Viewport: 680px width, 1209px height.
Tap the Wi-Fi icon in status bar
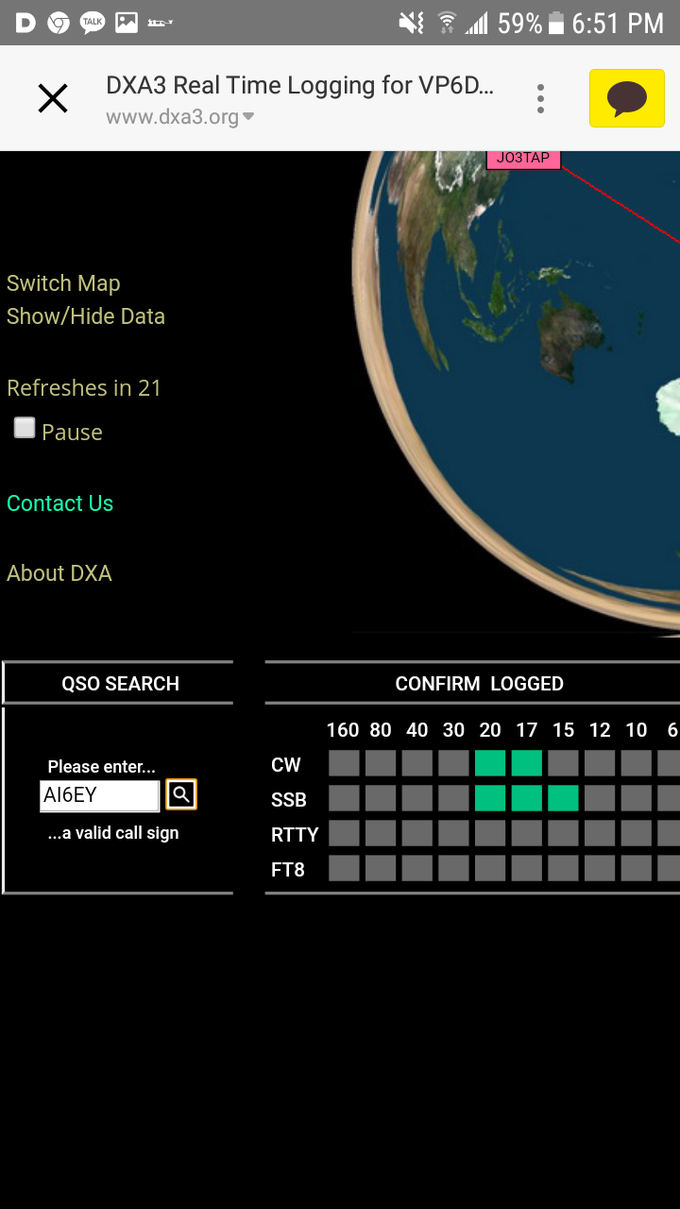447,23
